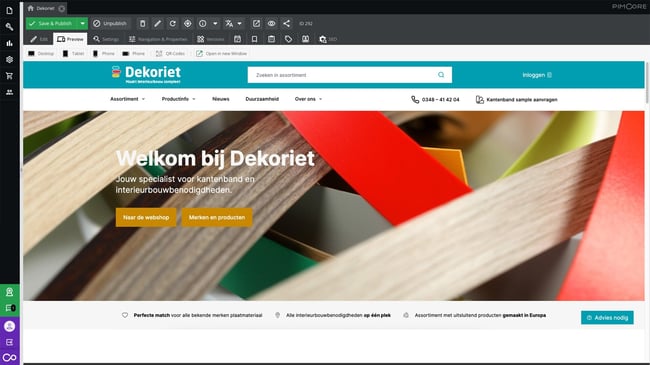Click Save & Publish button
This screenshot has height=365, width=650.
coord(52,24)
